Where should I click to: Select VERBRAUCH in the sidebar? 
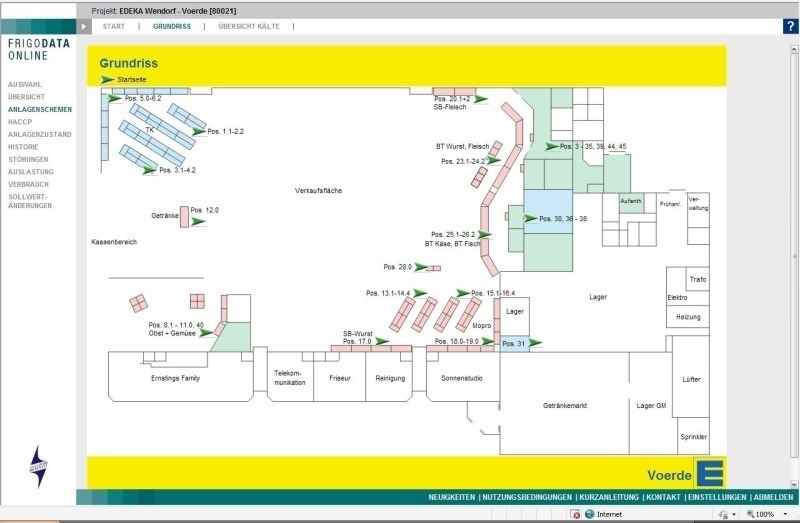point(28,184)
